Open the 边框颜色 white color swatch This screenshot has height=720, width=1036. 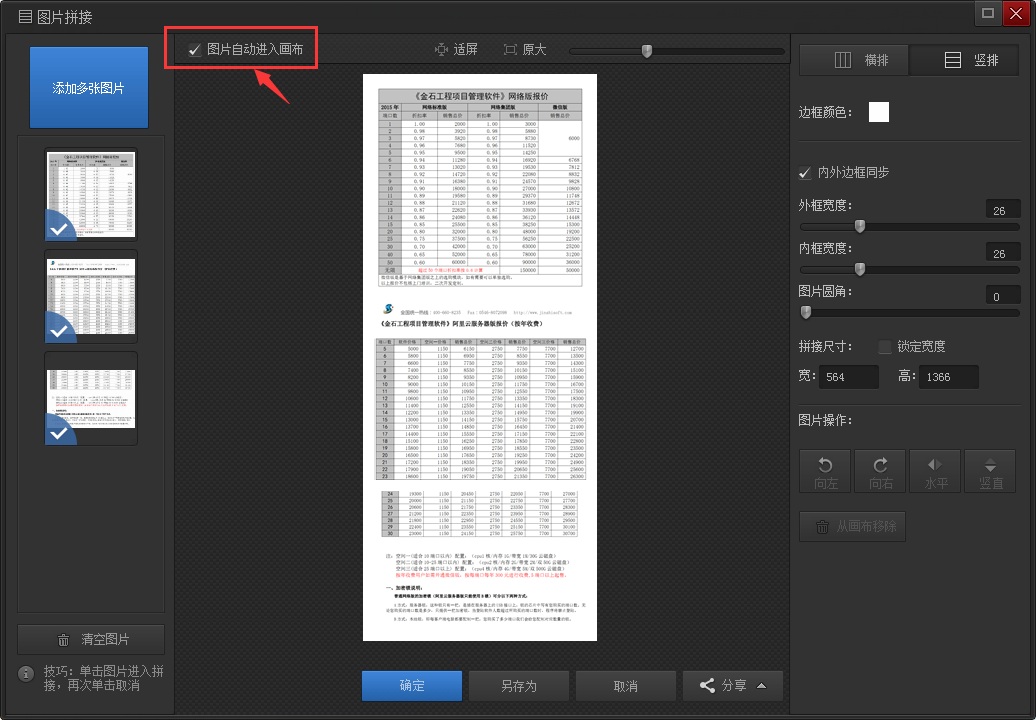878,112
